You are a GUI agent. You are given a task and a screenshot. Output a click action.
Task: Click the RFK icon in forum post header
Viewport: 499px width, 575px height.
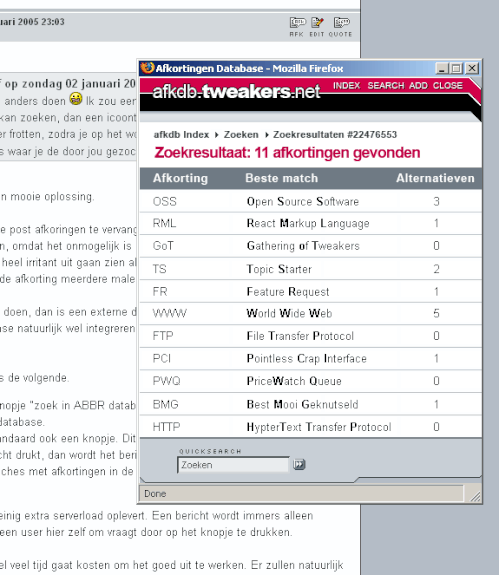297,27
